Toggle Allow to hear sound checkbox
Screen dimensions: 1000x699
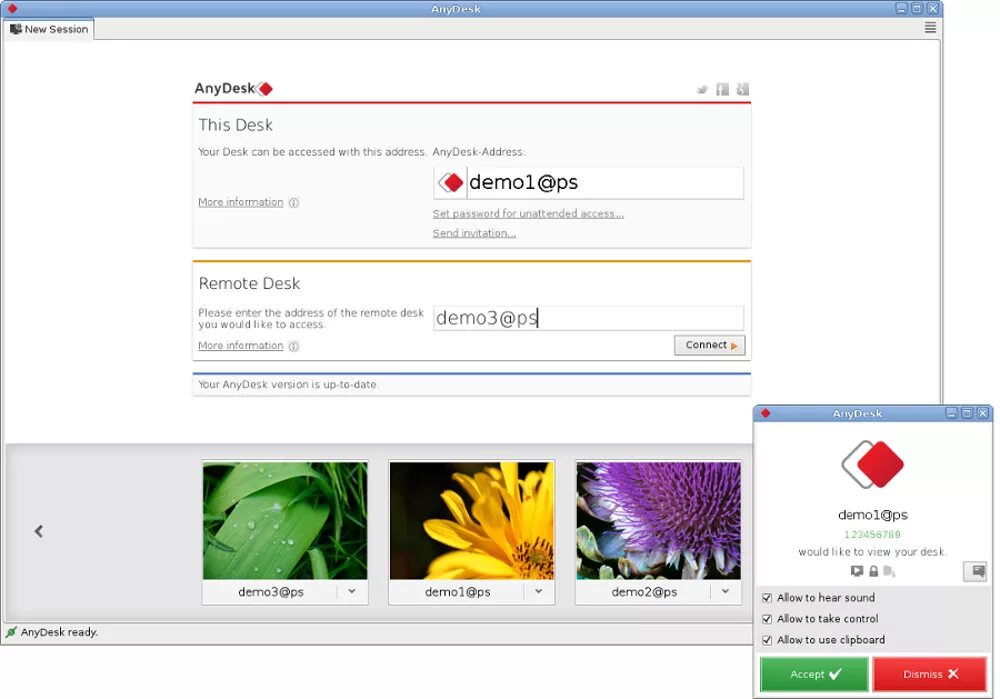click(x=767, y=598)
